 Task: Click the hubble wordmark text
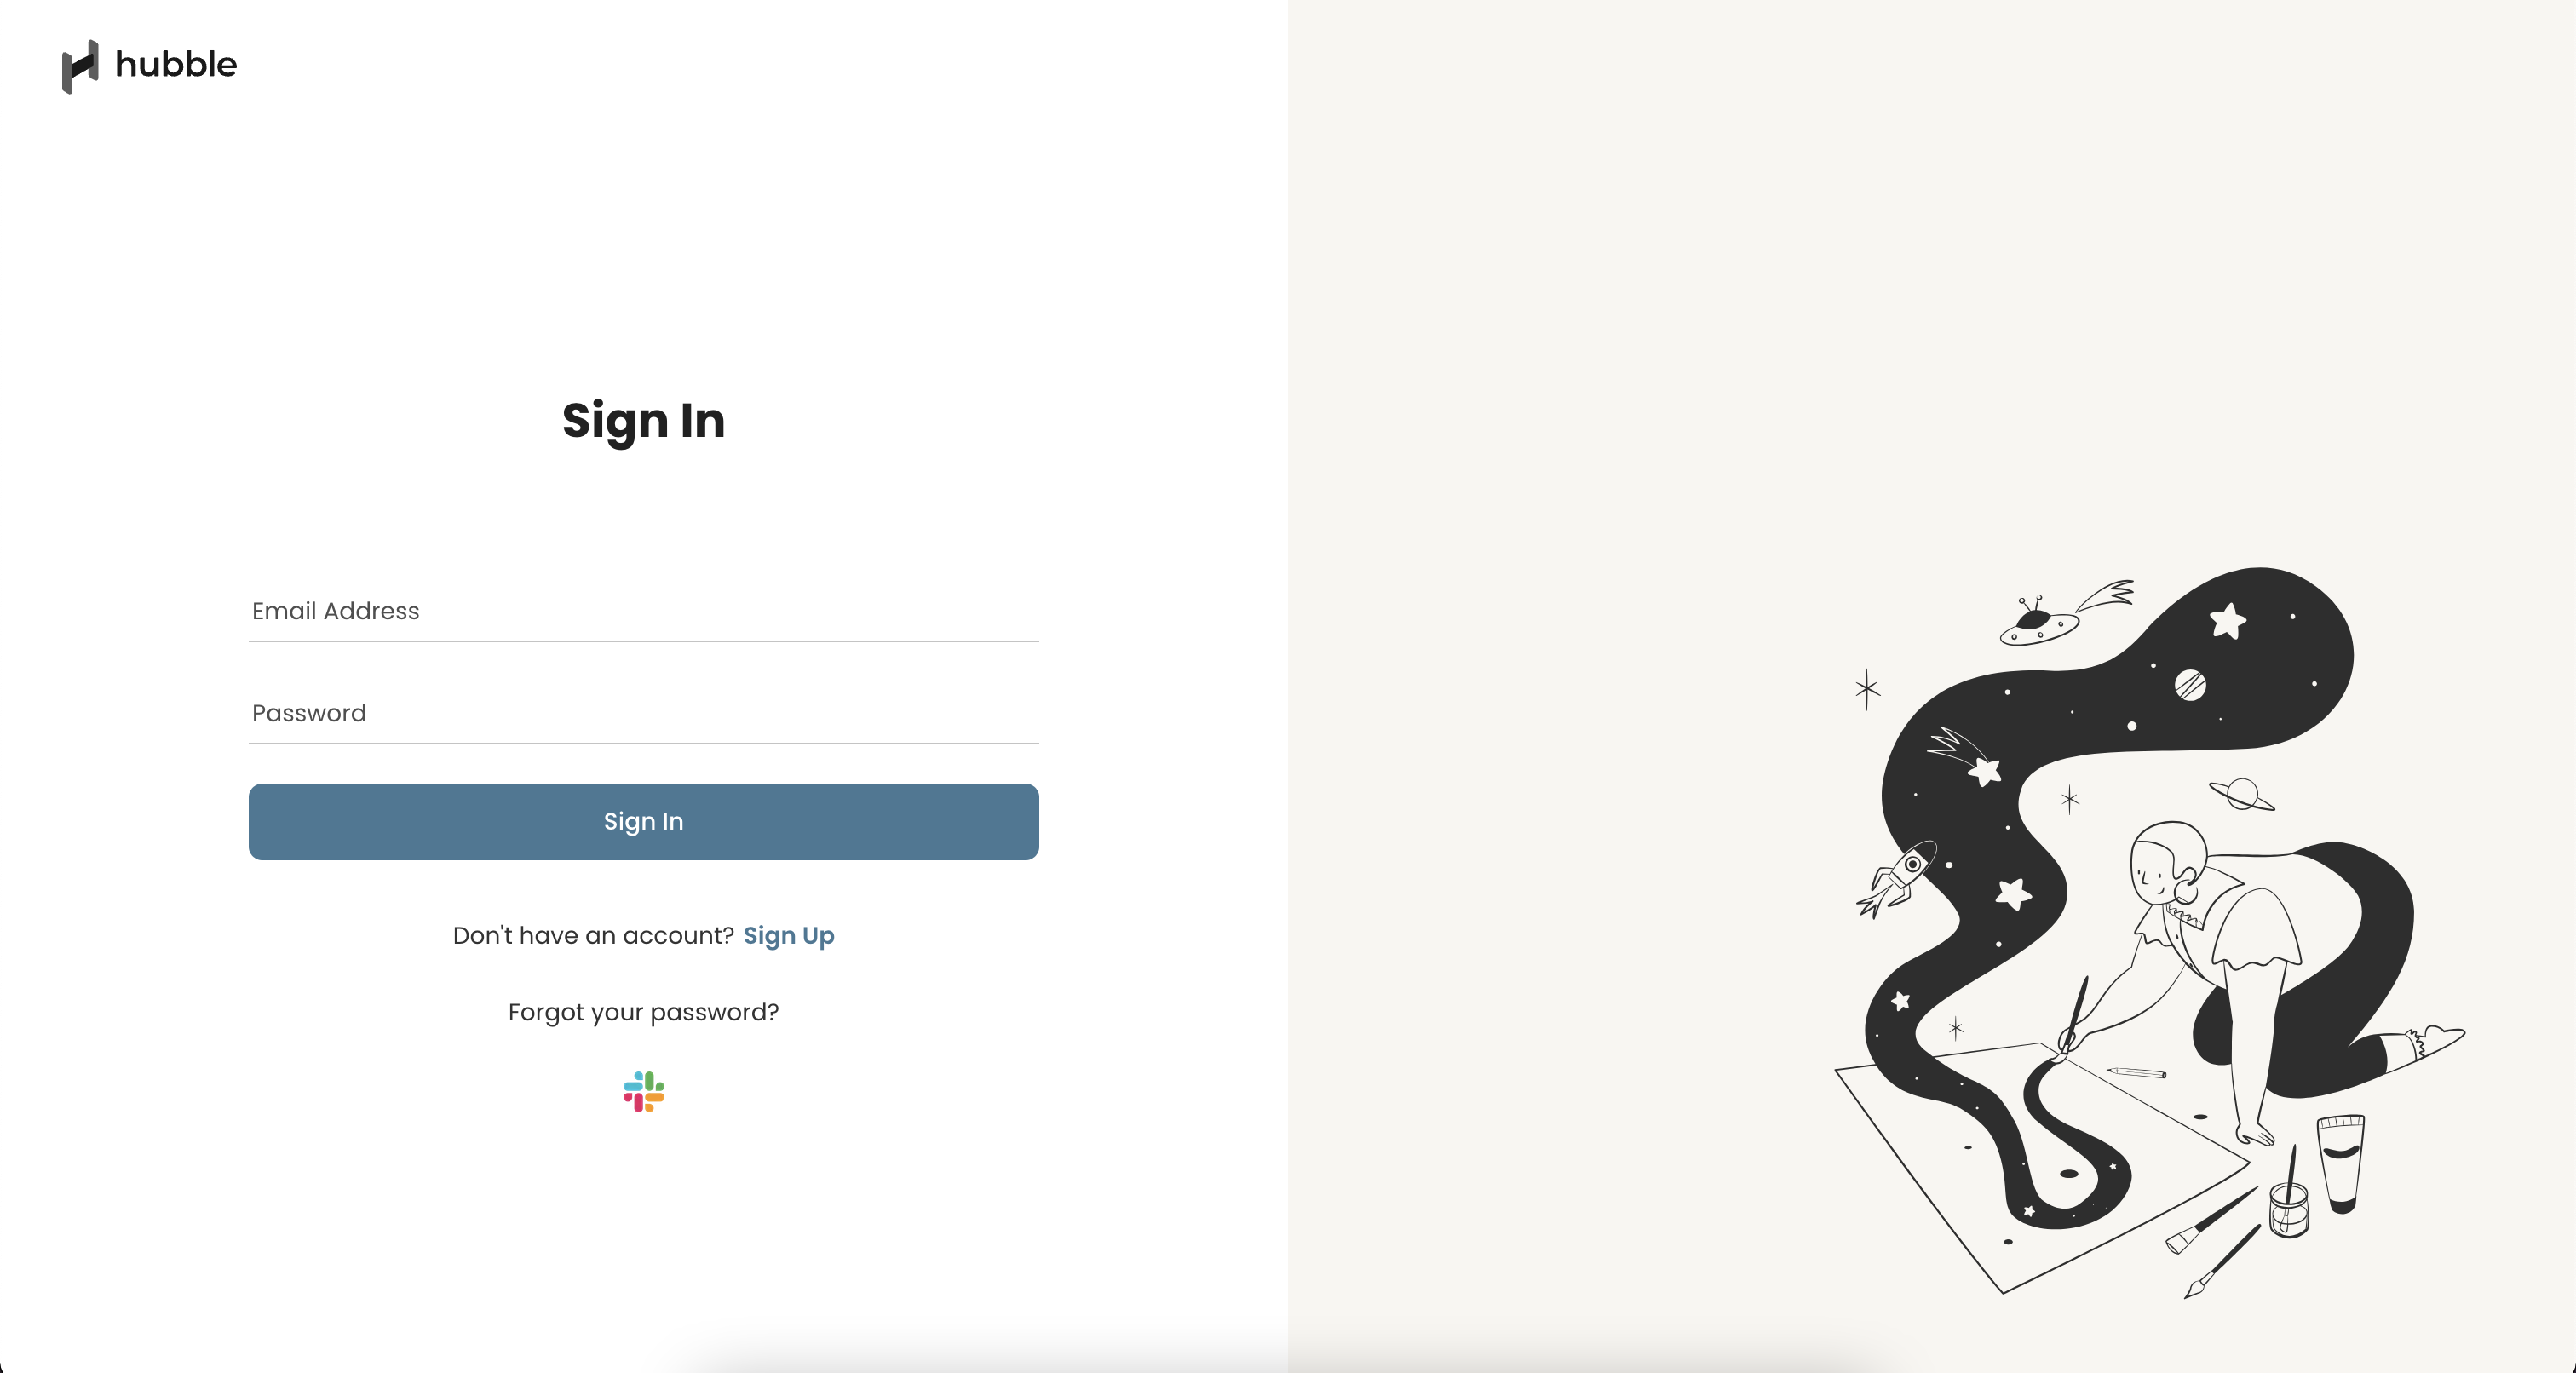[176, 64]
